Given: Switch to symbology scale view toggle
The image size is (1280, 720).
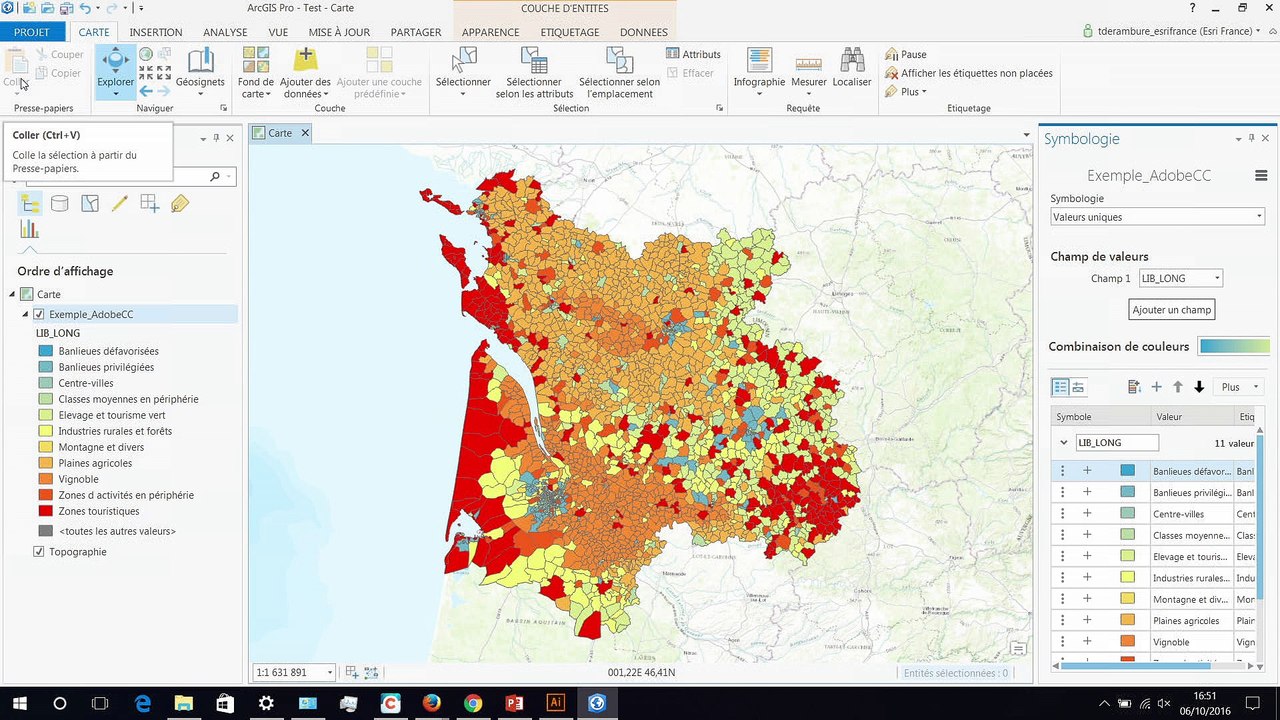Looking at the screenshot, I should pyautogui.click(x=1079, y=387).
